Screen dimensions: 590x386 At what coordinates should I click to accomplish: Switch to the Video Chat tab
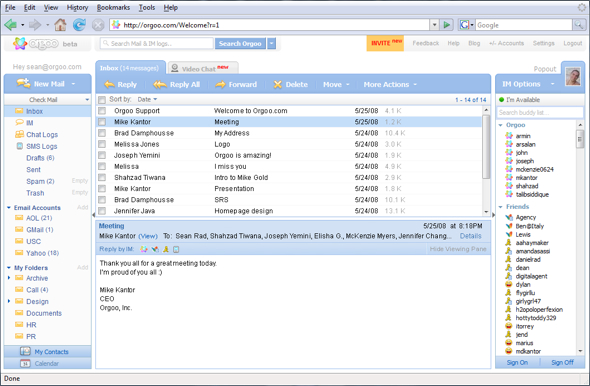[x=203, y=68]
